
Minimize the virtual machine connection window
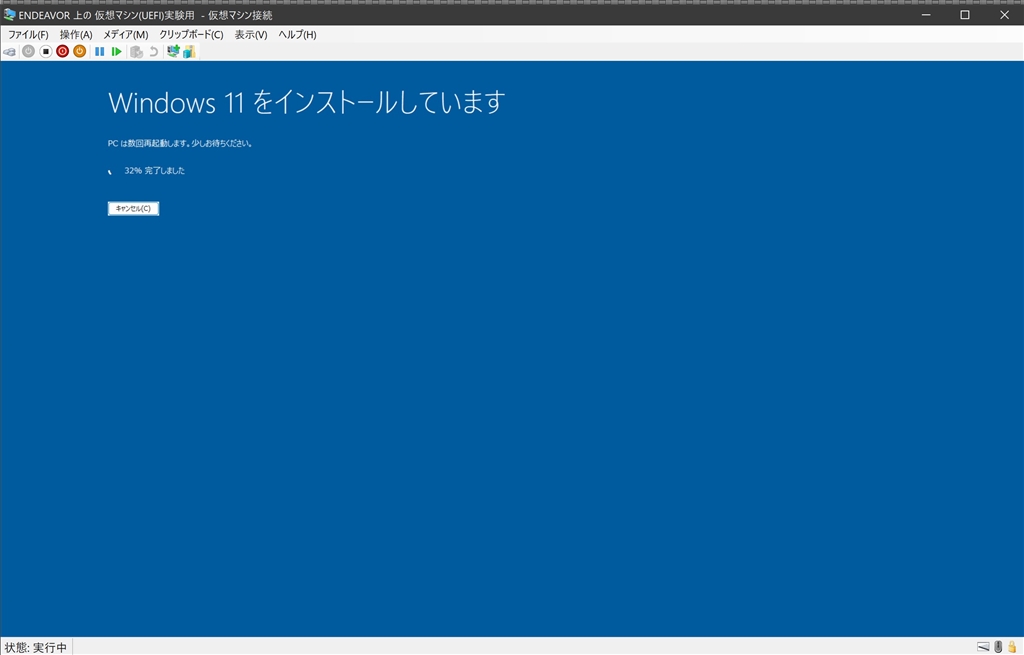coord(926,14)
